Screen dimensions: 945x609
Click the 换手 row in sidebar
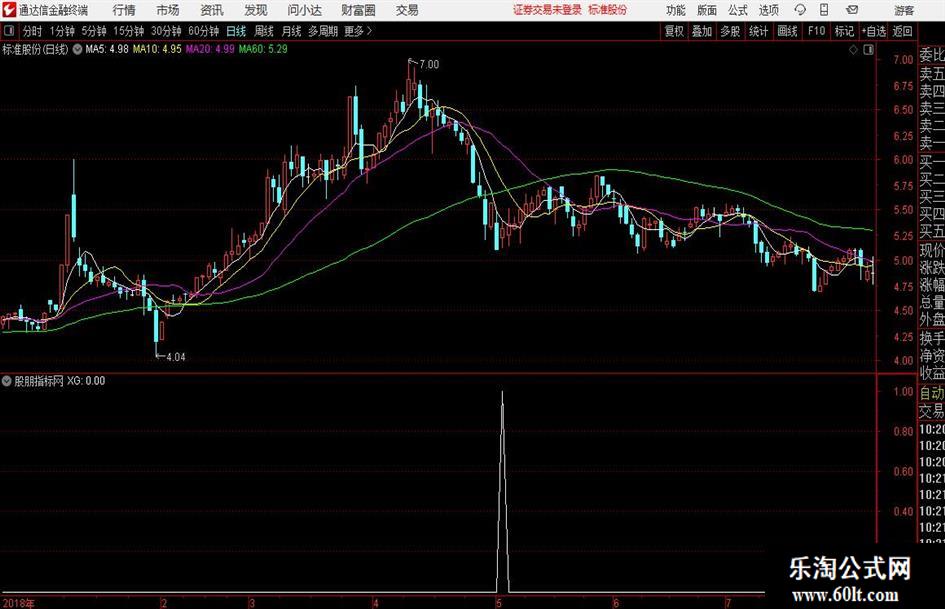click(x=932, y=338)
